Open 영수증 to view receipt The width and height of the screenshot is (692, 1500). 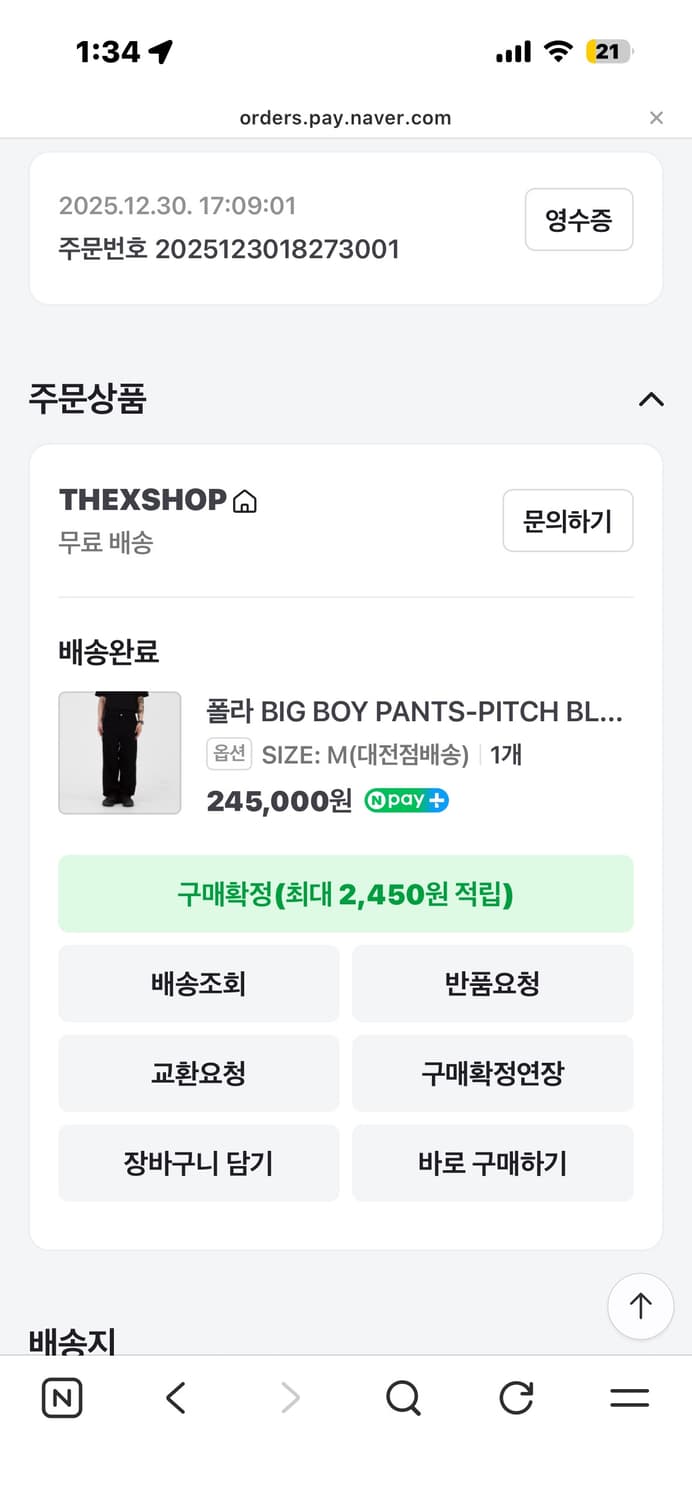point(579,220)
